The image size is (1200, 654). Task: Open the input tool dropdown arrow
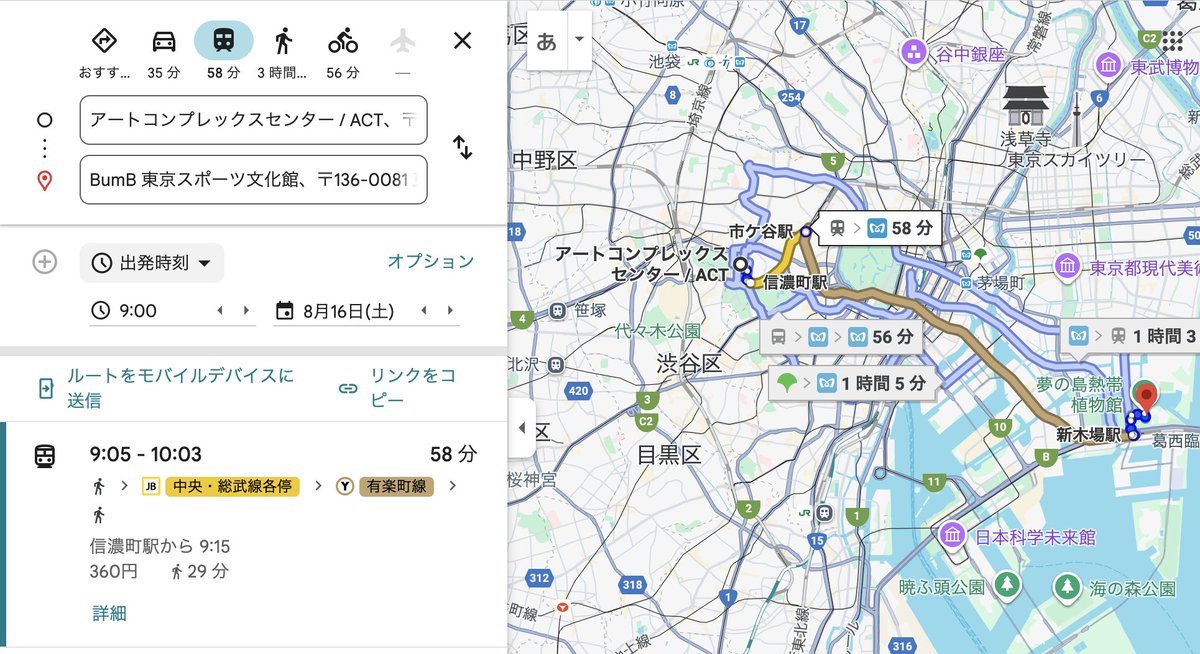coord(578,41)
